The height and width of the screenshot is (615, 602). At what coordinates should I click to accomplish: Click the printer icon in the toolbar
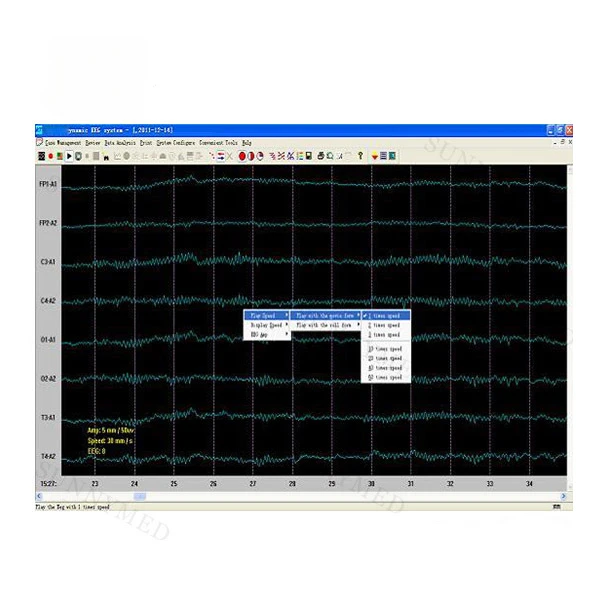point(321,156)
